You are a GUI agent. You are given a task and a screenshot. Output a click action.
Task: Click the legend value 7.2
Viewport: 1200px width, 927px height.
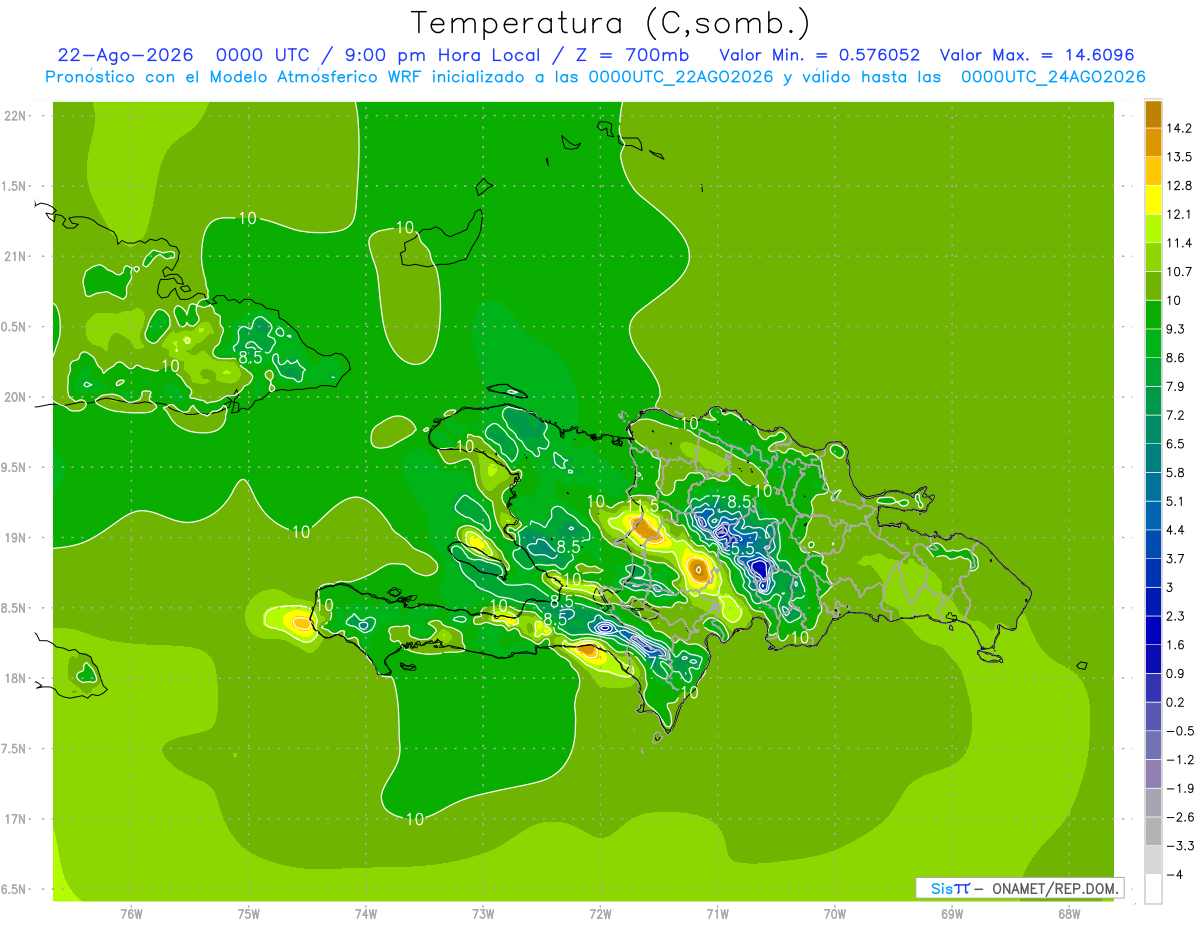(1176, 415)
